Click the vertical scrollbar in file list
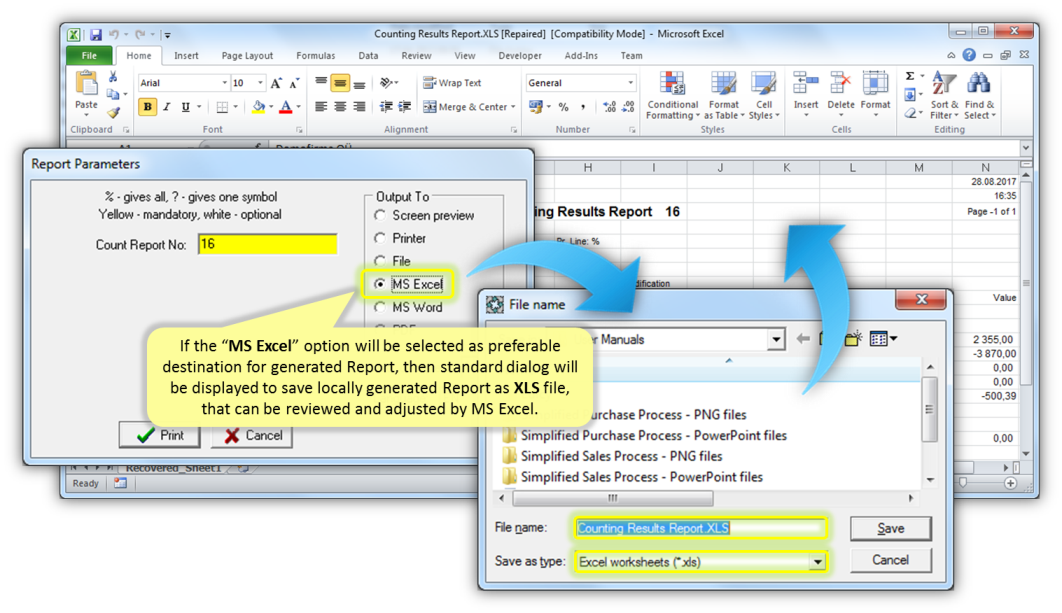The height and width of the screenshot is (613, 1062). (930, 409)
